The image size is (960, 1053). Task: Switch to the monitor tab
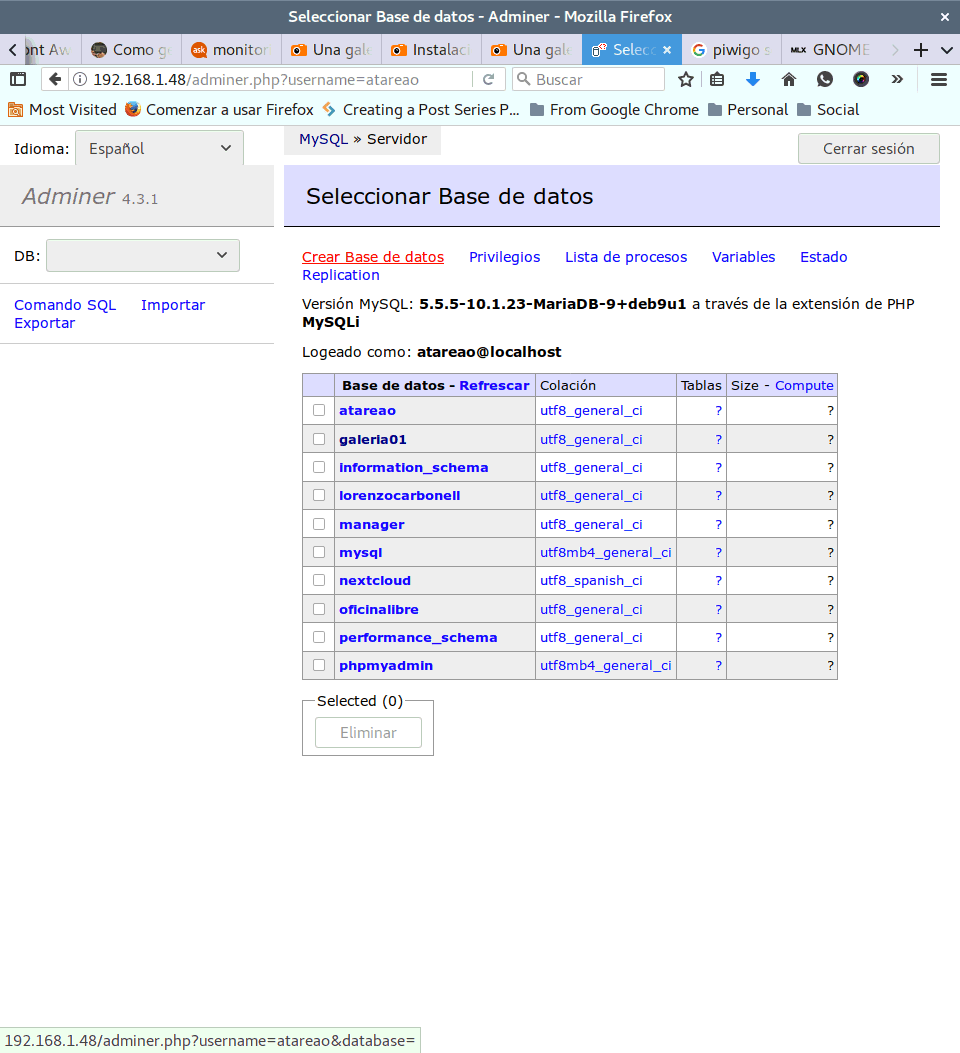click(231, 50)
